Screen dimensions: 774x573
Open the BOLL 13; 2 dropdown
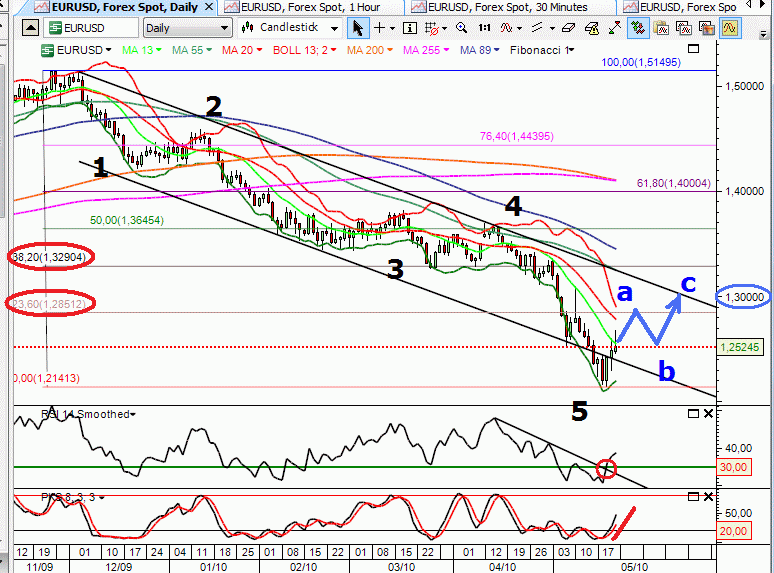tap(334, 50)
